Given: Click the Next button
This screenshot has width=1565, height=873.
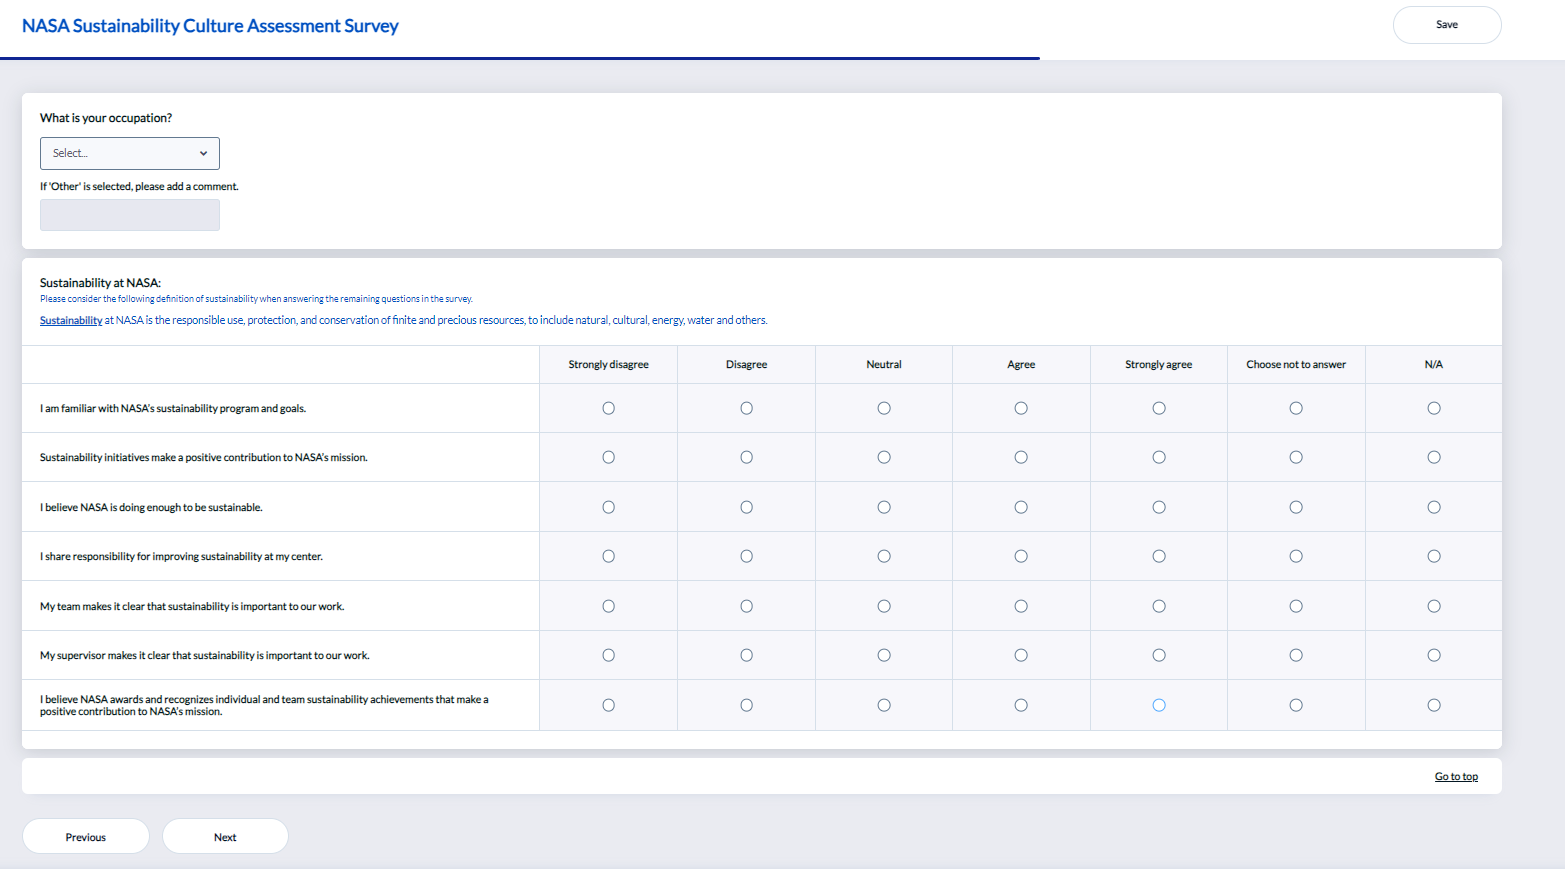Looking at the screenshot, I should tap(225, 837).
